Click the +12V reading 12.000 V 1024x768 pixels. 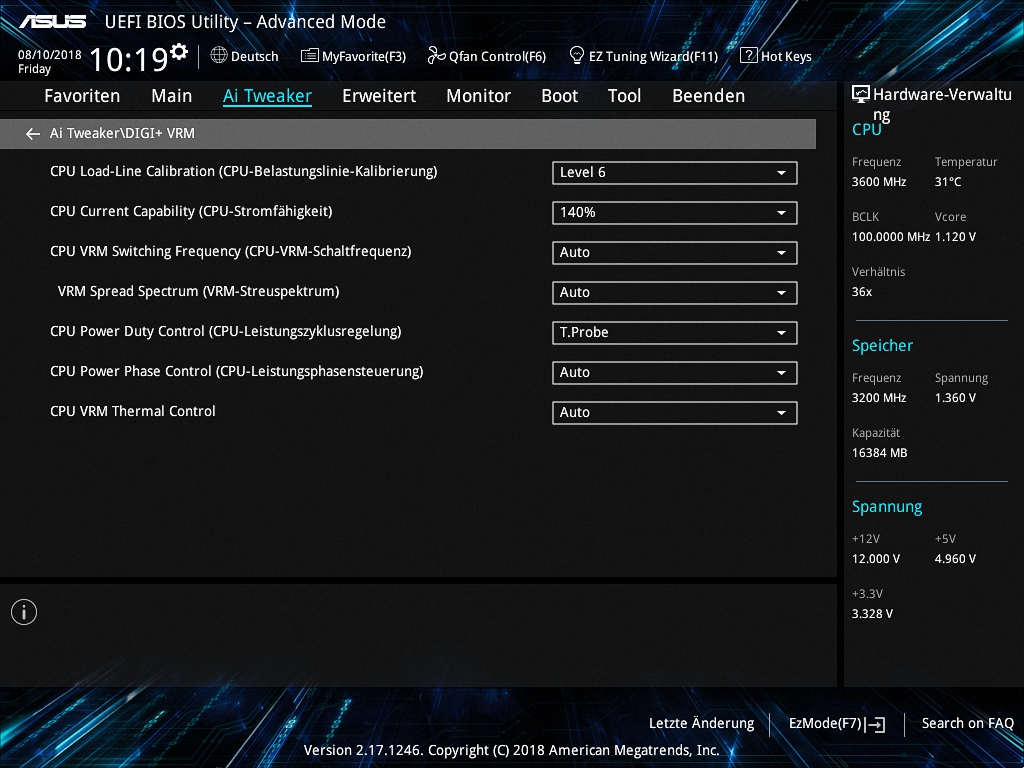[876, 559]
